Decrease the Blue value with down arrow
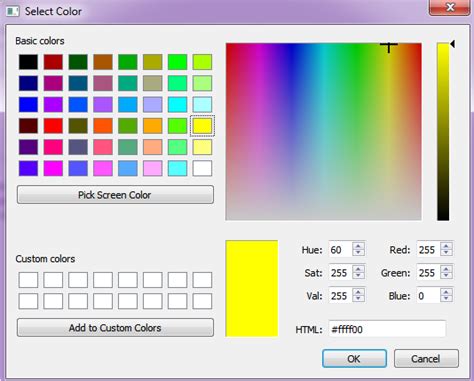Image resolution: width=474 pixels, height=381 pixels. 446,299
